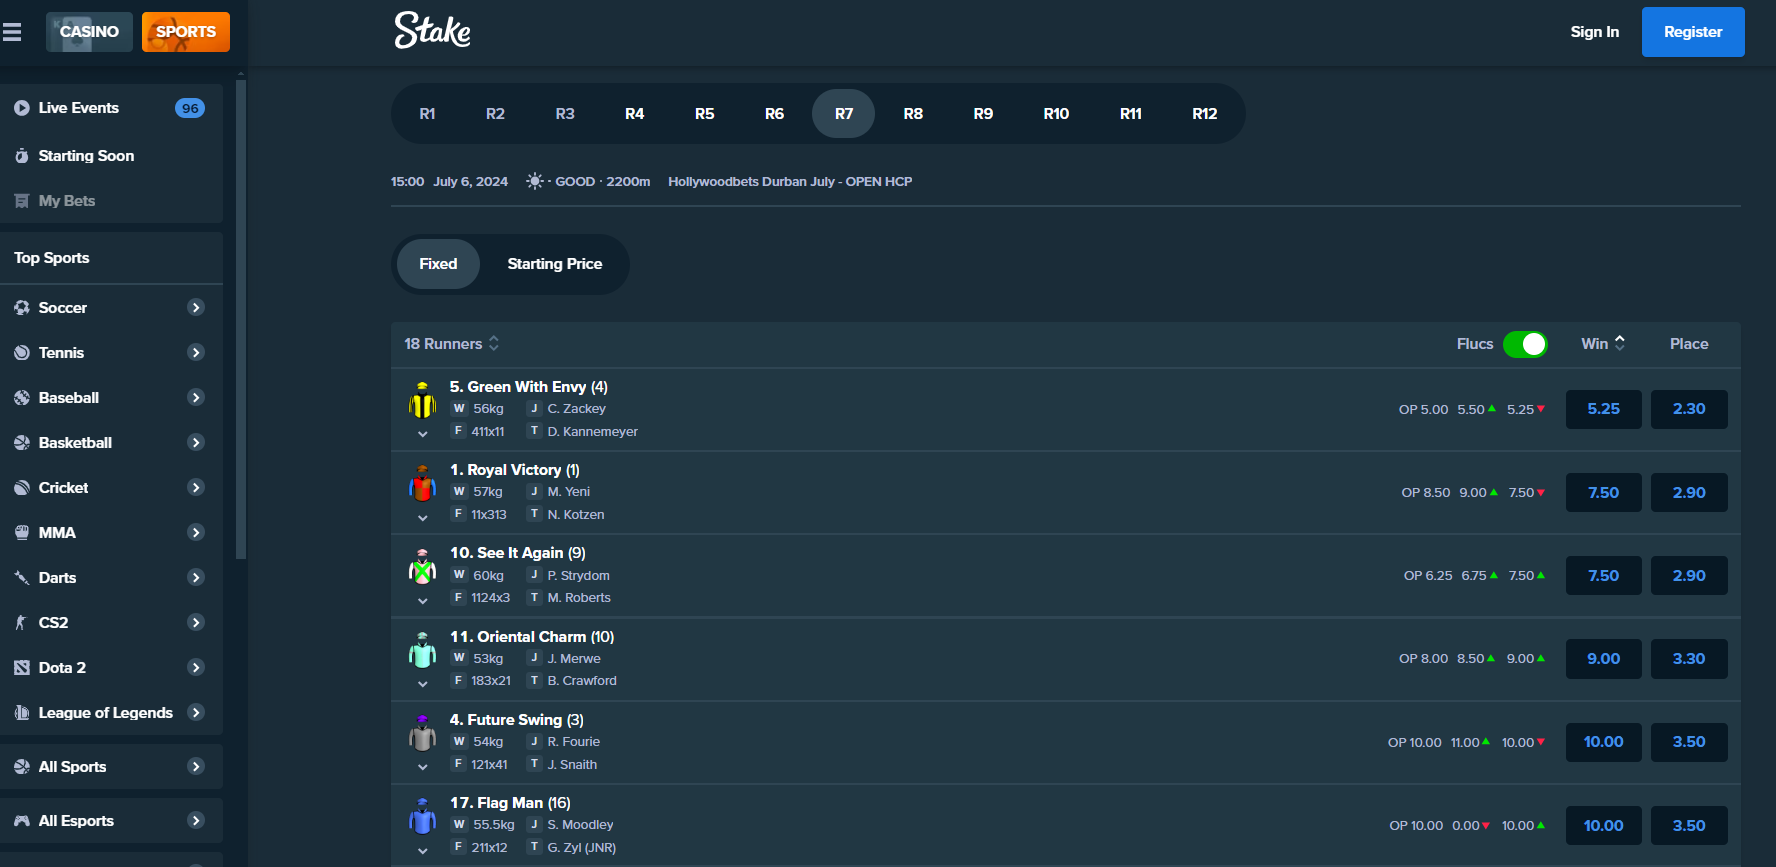Click the Live Events 96 badge
The width and height of the screenshot is (1776, 867).
(x=190, y=108)
